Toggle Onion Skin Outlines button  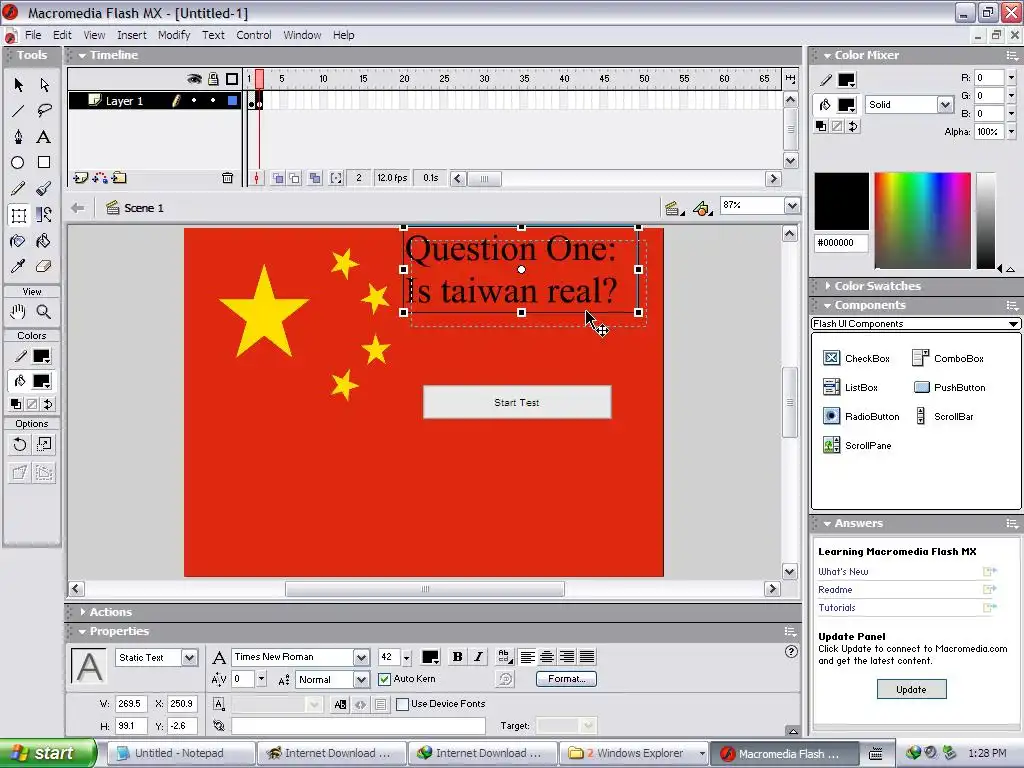click(x=295, y=178)
